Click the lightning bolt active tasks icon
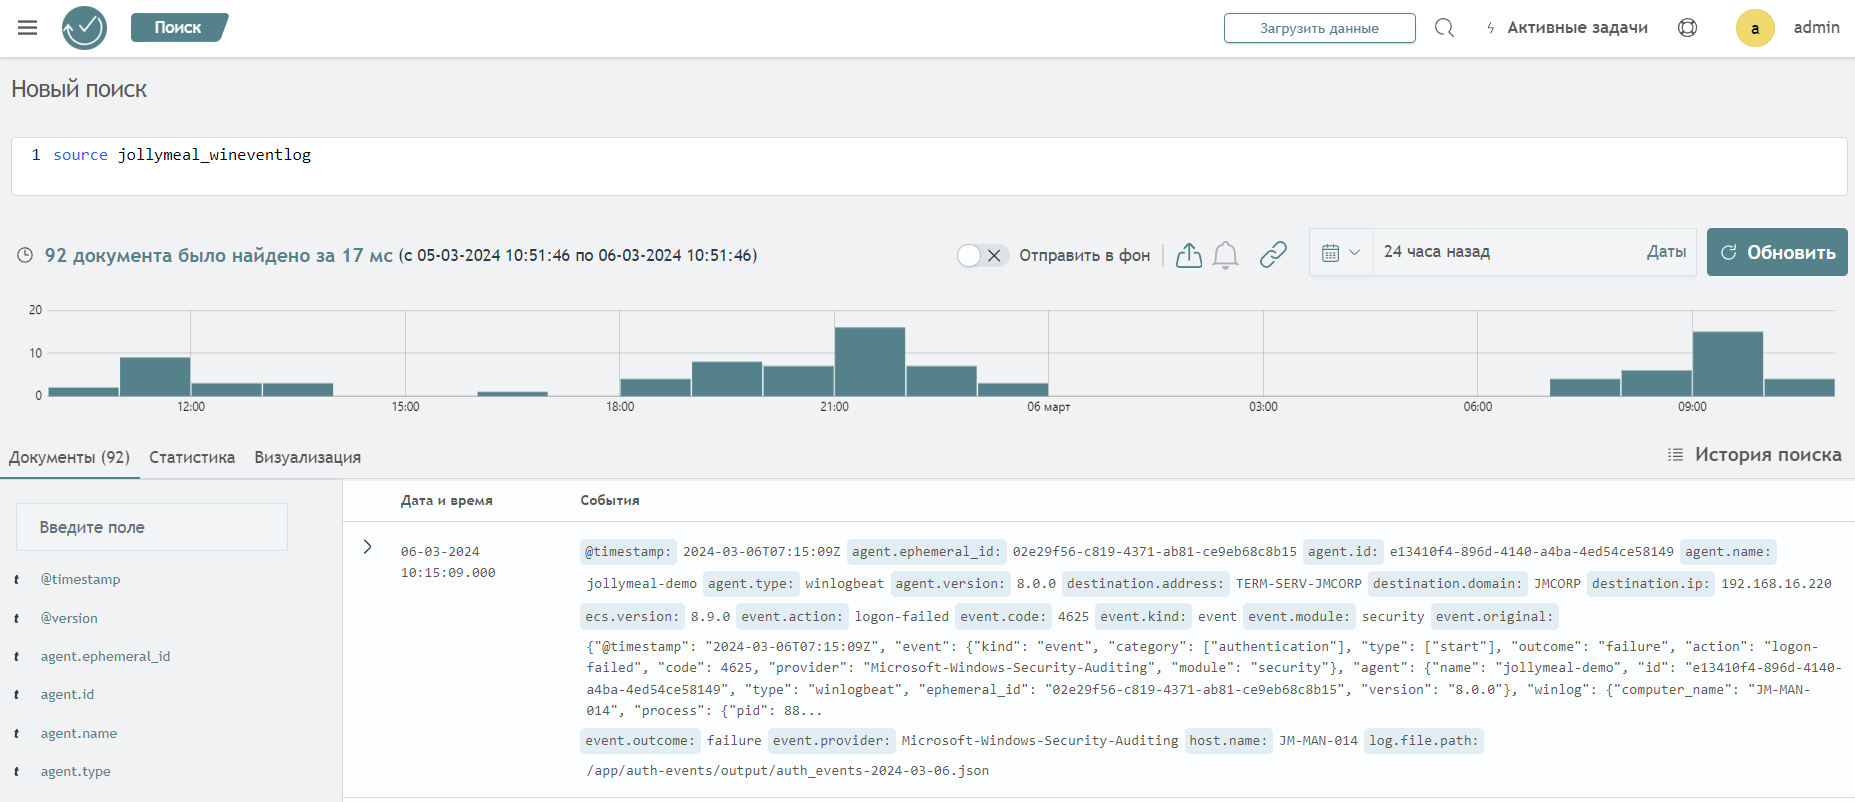This screenshot has height=802, width=1855. 1491,28
